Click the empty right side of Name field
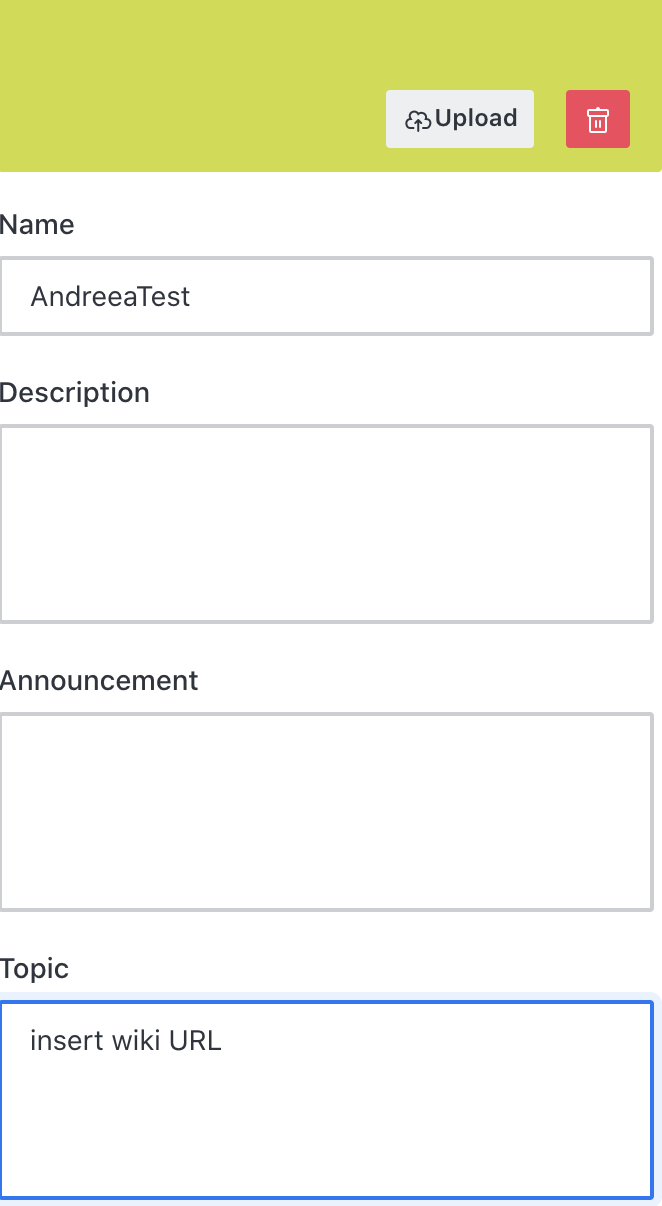 click(x=500, y=296)
